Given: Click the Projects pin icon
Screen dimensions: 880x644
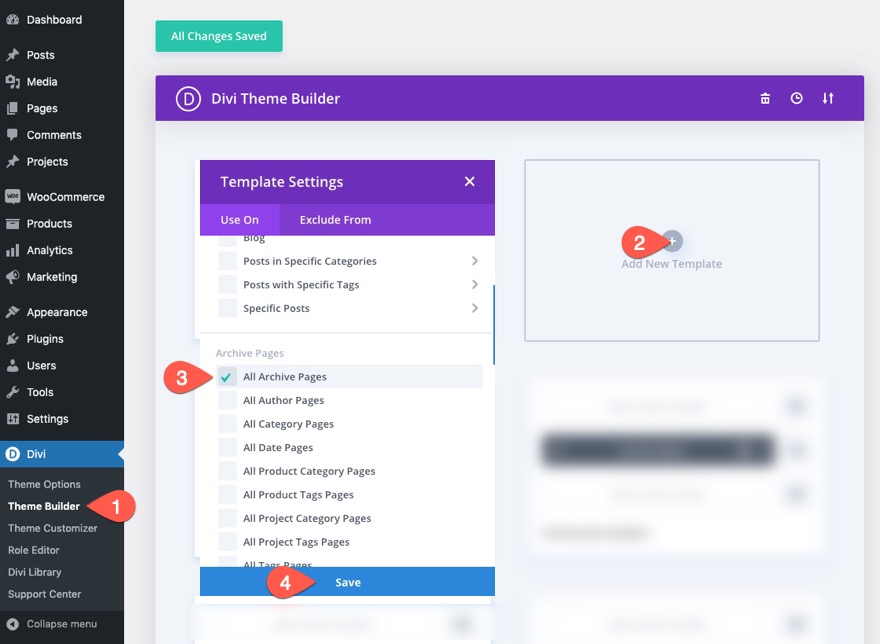Looking at the screenshot, I should coord(12,162).
